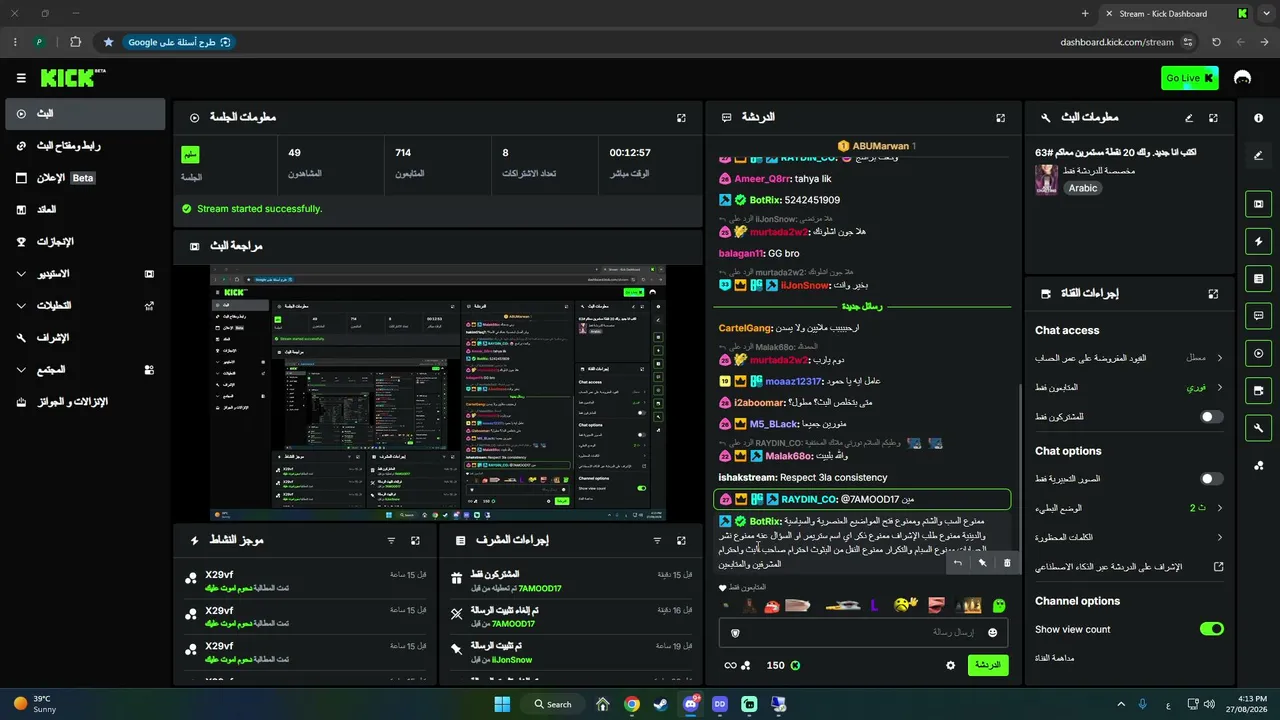Turn off the Show view count switch
This screenshot has width=1280, height=720.
(1211, 629)
